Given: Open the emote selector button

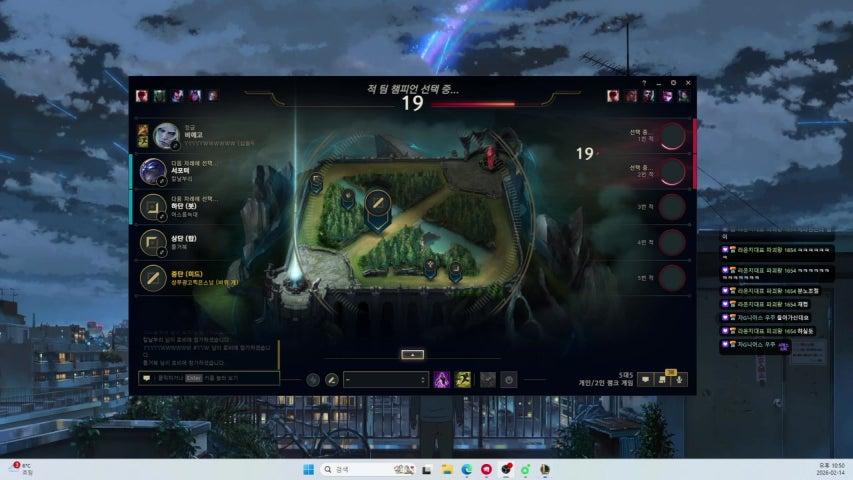Looking at the screenshot, I should point(509,380).
